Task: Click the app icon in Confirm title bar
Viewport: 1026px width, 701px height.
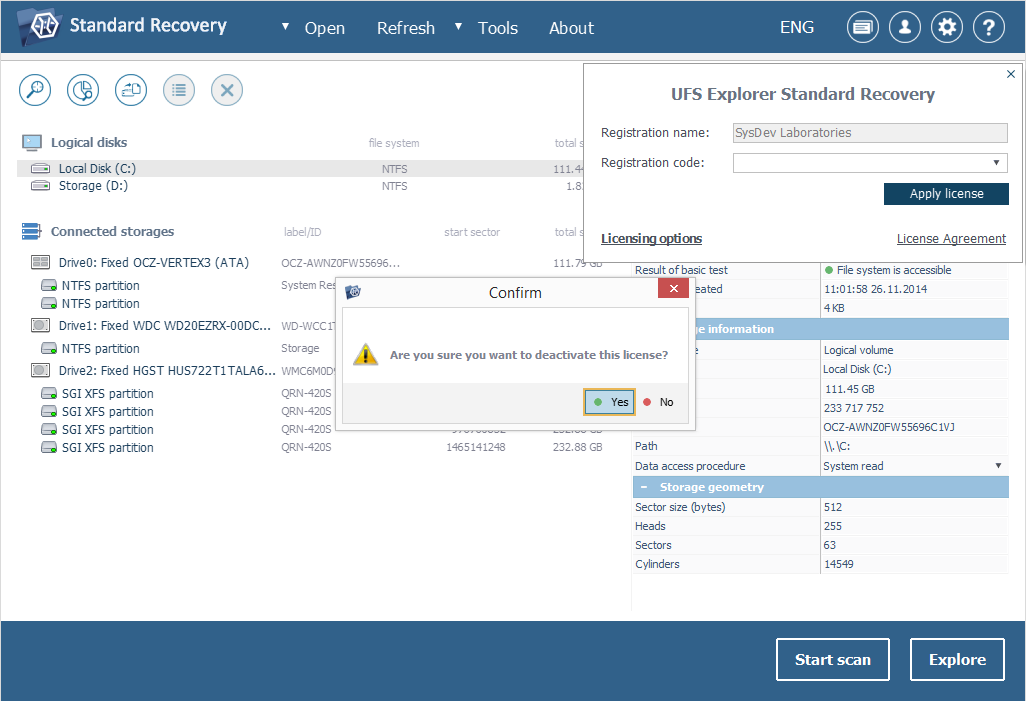Action: coord(353,292)
